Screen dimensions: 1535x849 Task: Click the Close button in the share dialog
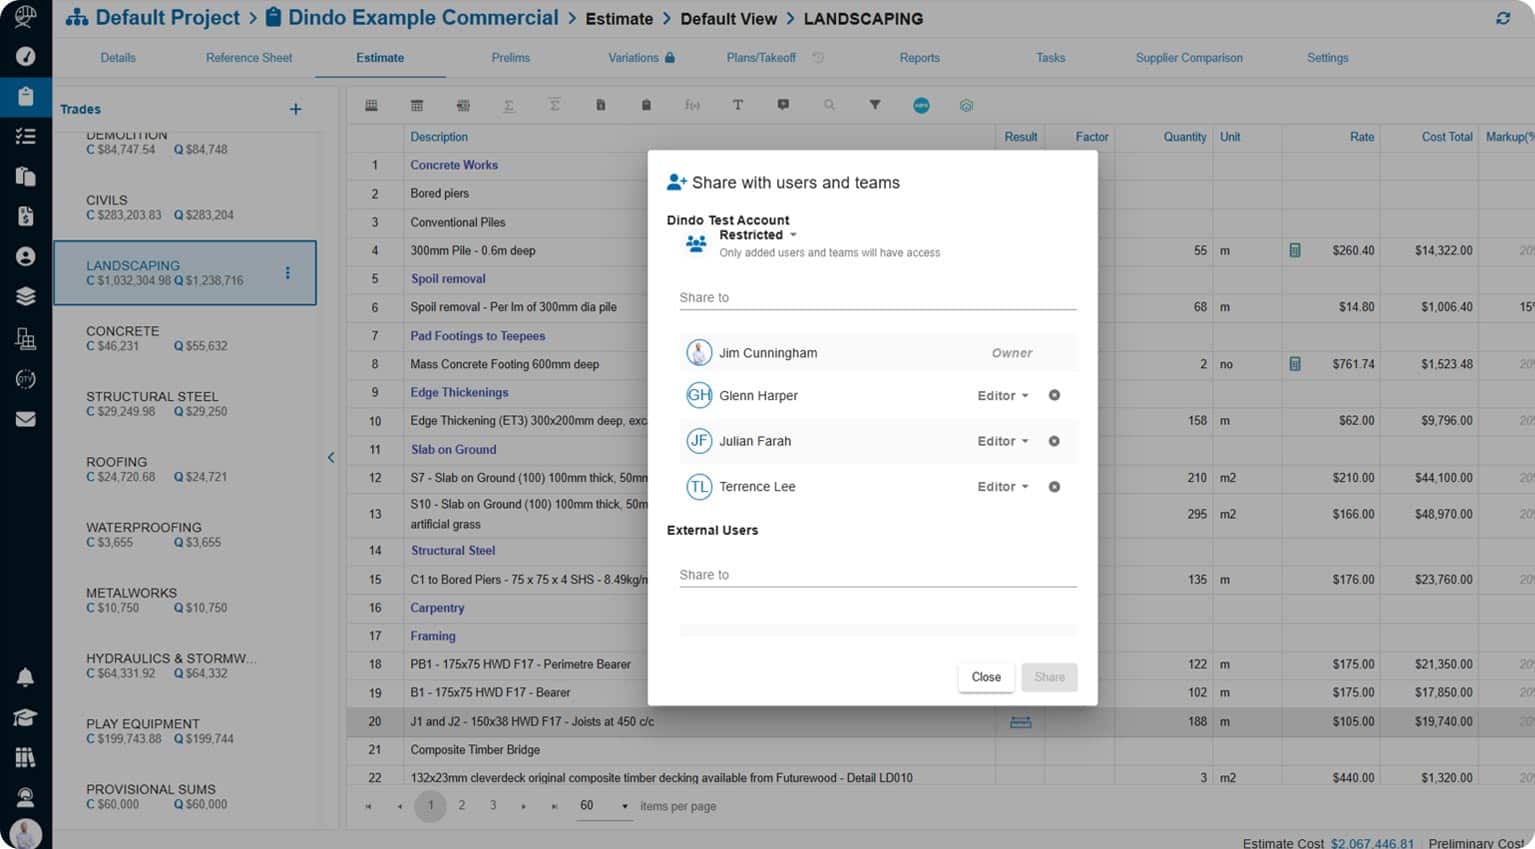[985, 677]
